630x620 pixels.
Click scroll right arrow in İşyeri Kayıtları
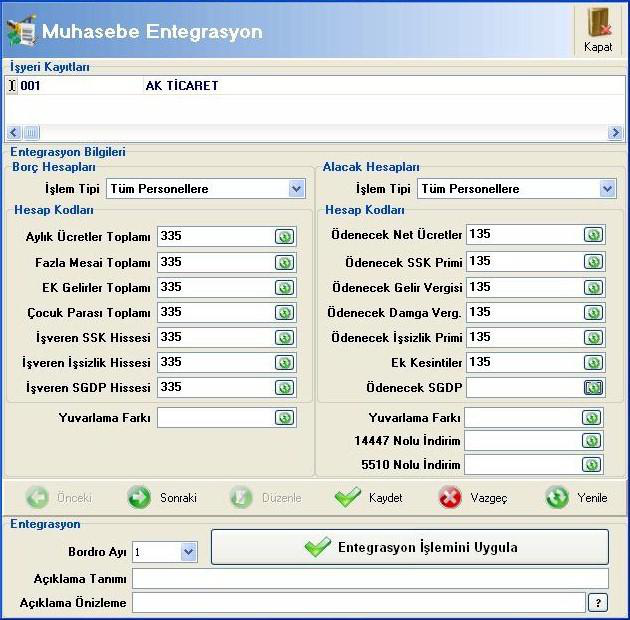pos(615,132)
